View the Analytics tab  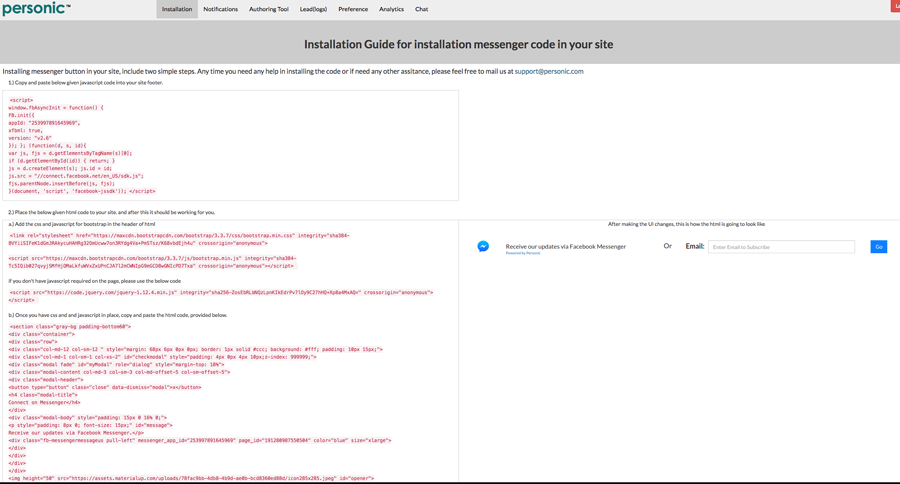[x=391, y=9]
